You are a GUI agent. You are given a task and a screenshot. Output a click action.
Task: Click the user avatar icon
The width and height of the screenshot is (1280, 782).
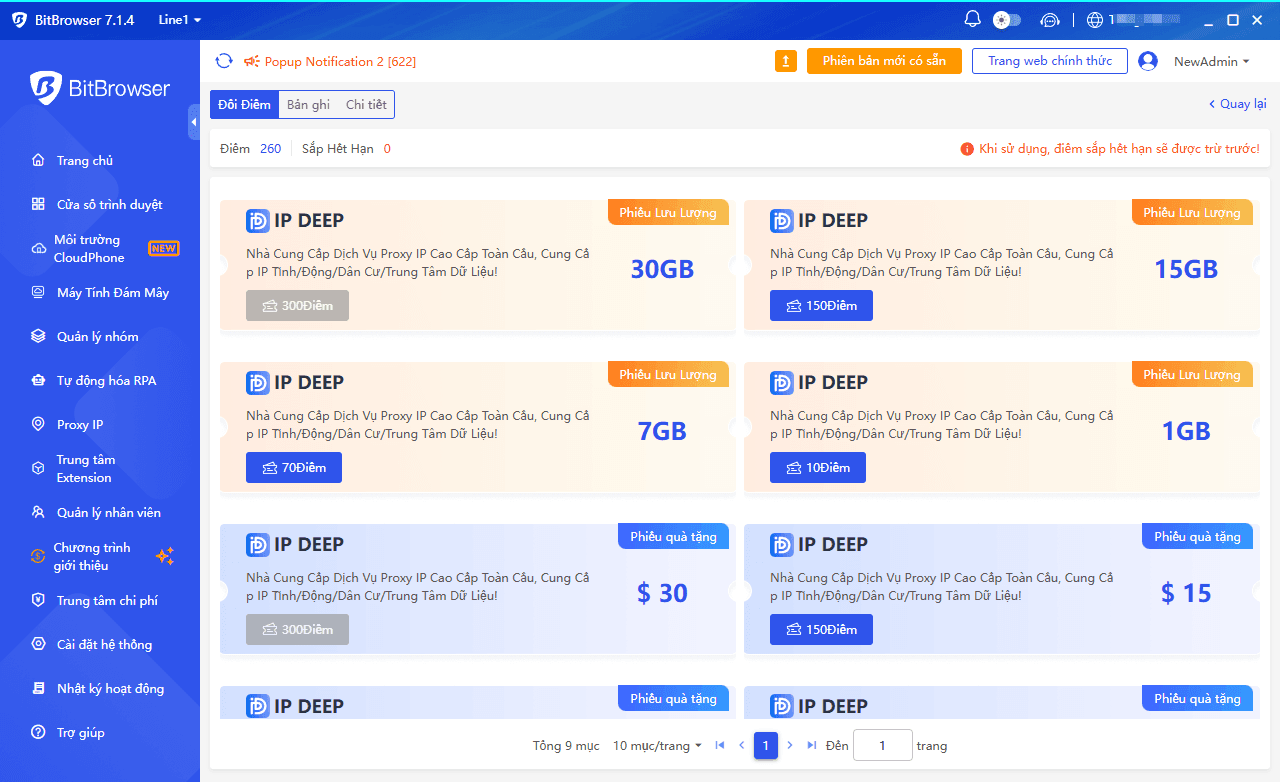tap(1148, 61)
